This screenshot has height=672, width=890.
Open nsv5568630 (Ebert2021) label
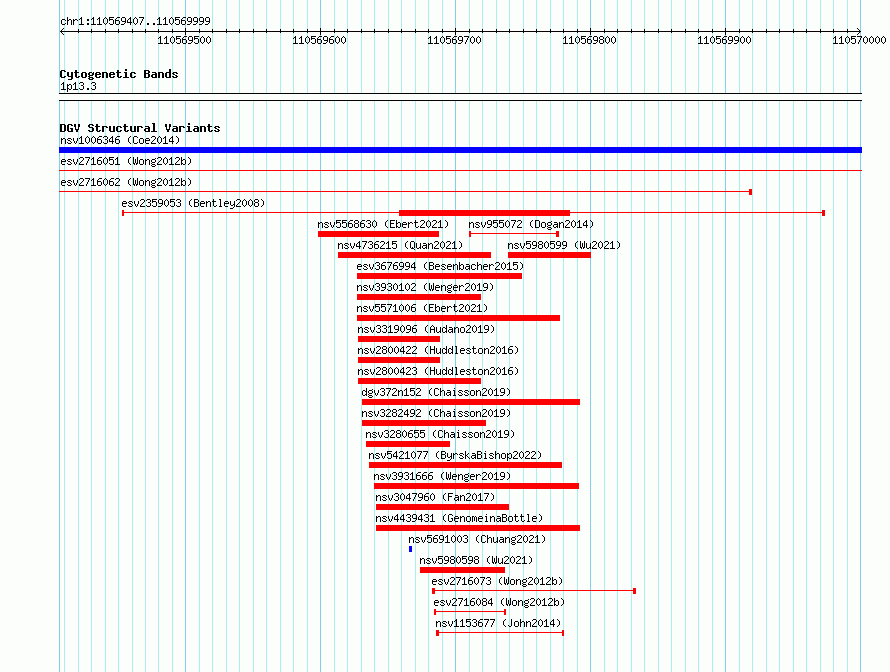[383, 224]
